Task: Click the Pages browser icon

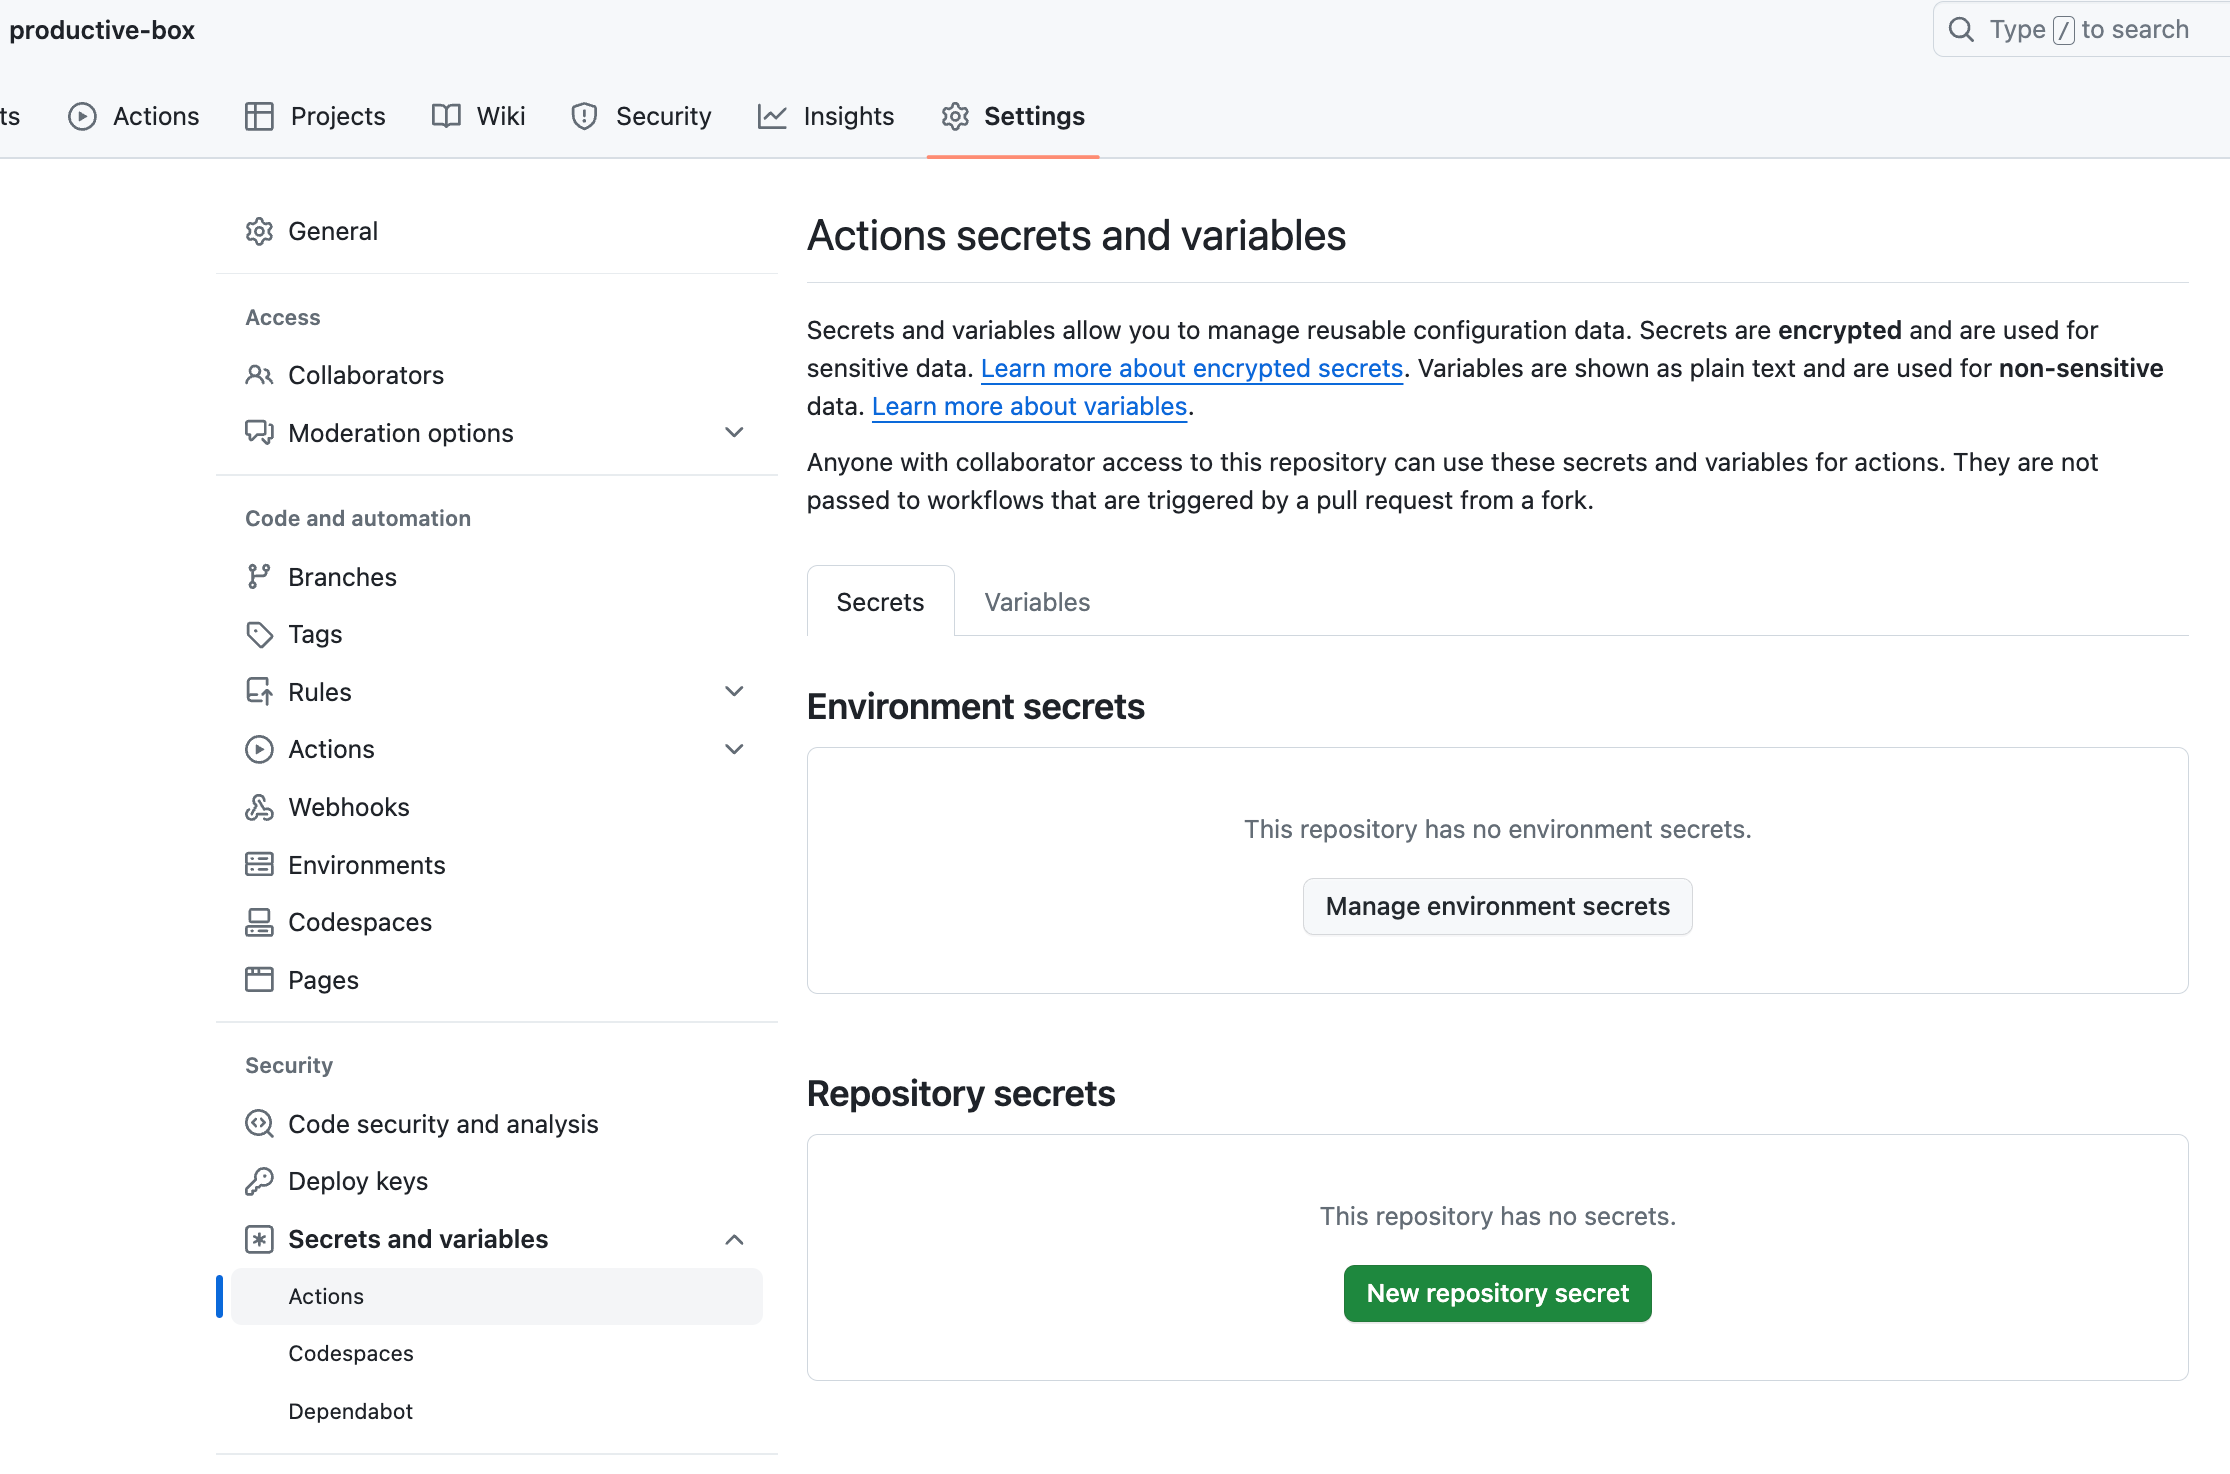Action: tap(259, 980)
